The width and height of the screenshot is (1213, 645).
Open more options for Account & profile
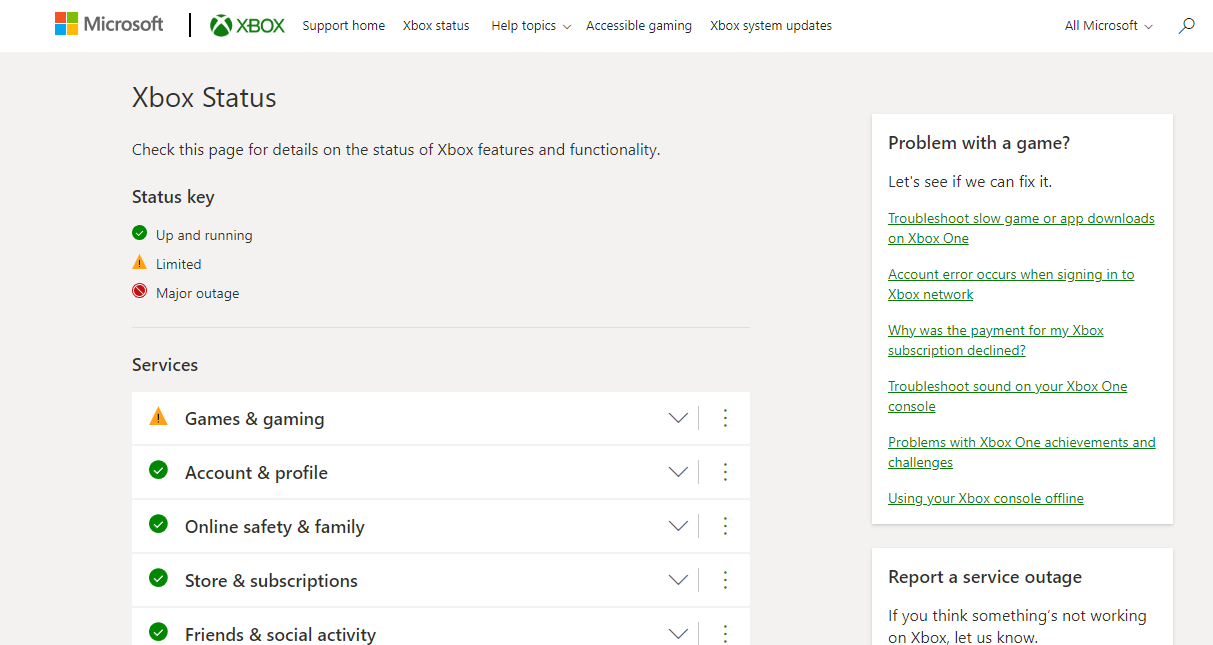pyautogui.click(x=726, y=473)
